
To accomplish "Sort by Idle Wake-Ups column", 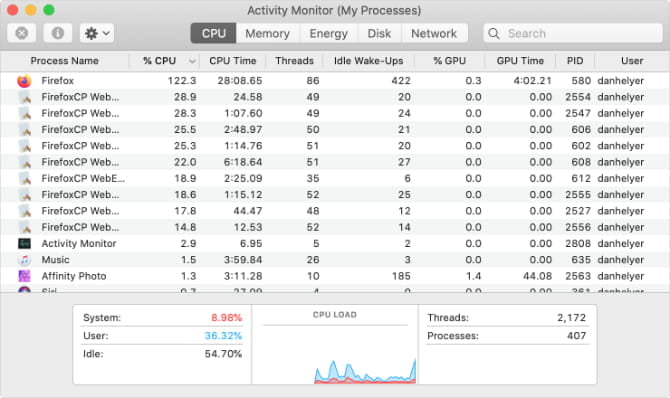I will [369, 61].
